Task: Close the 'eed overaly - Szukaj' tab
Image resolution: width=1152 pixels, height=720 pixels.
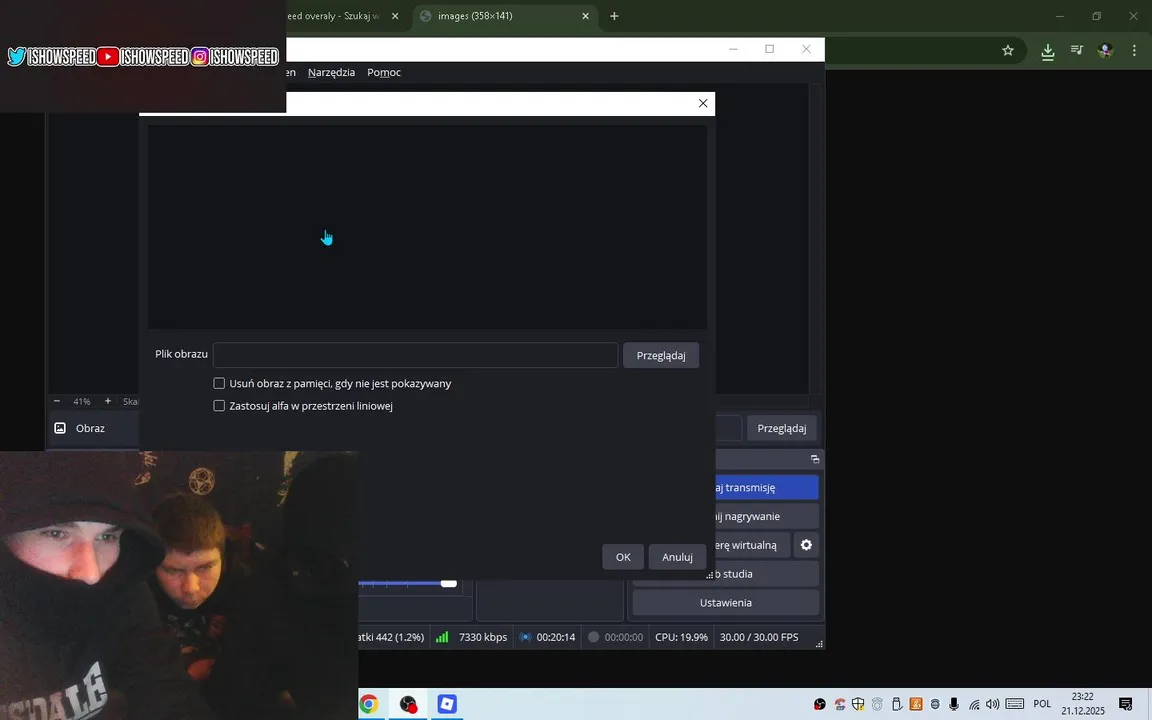Action: tap(395, 16)
